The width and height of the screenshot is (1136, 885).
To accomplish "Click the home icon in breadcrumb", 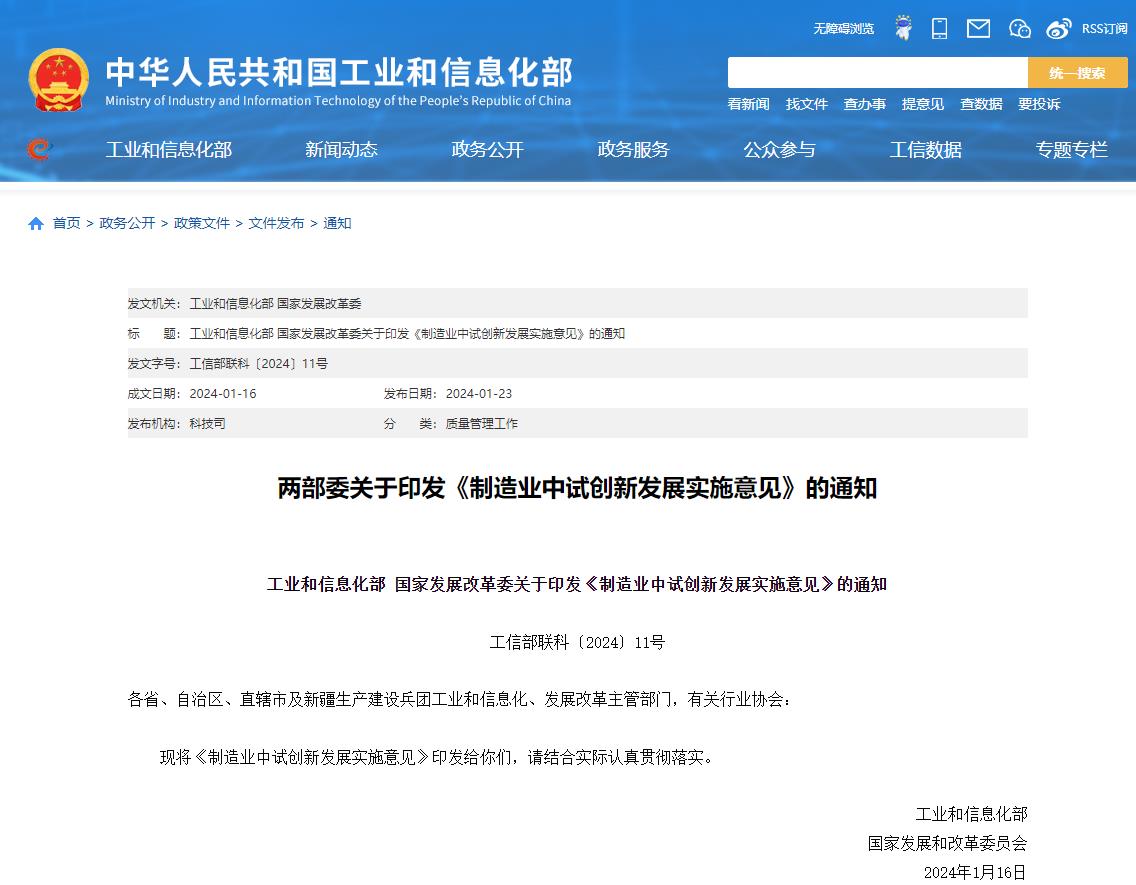I will tap(36, 223).
